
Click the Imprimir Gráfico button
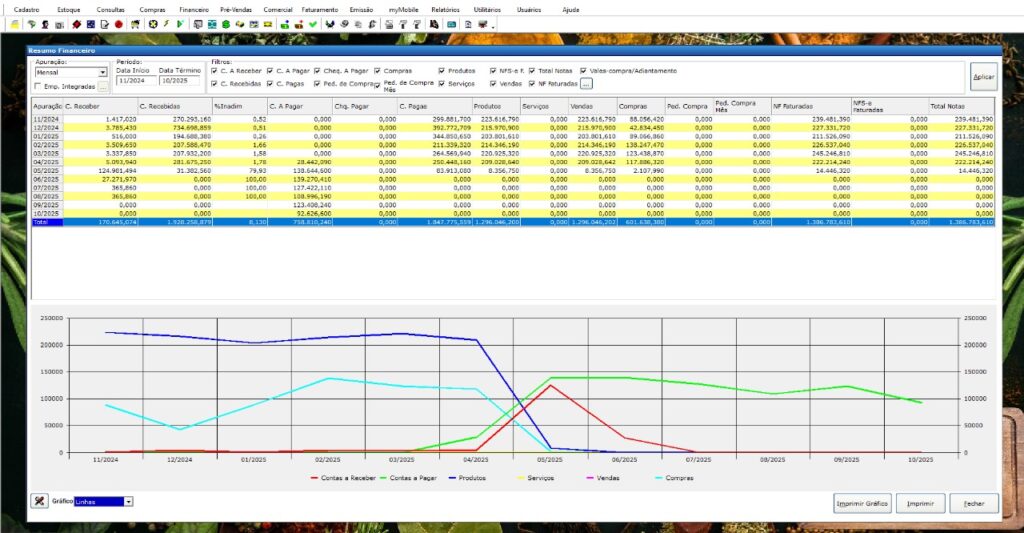[862, 503]
